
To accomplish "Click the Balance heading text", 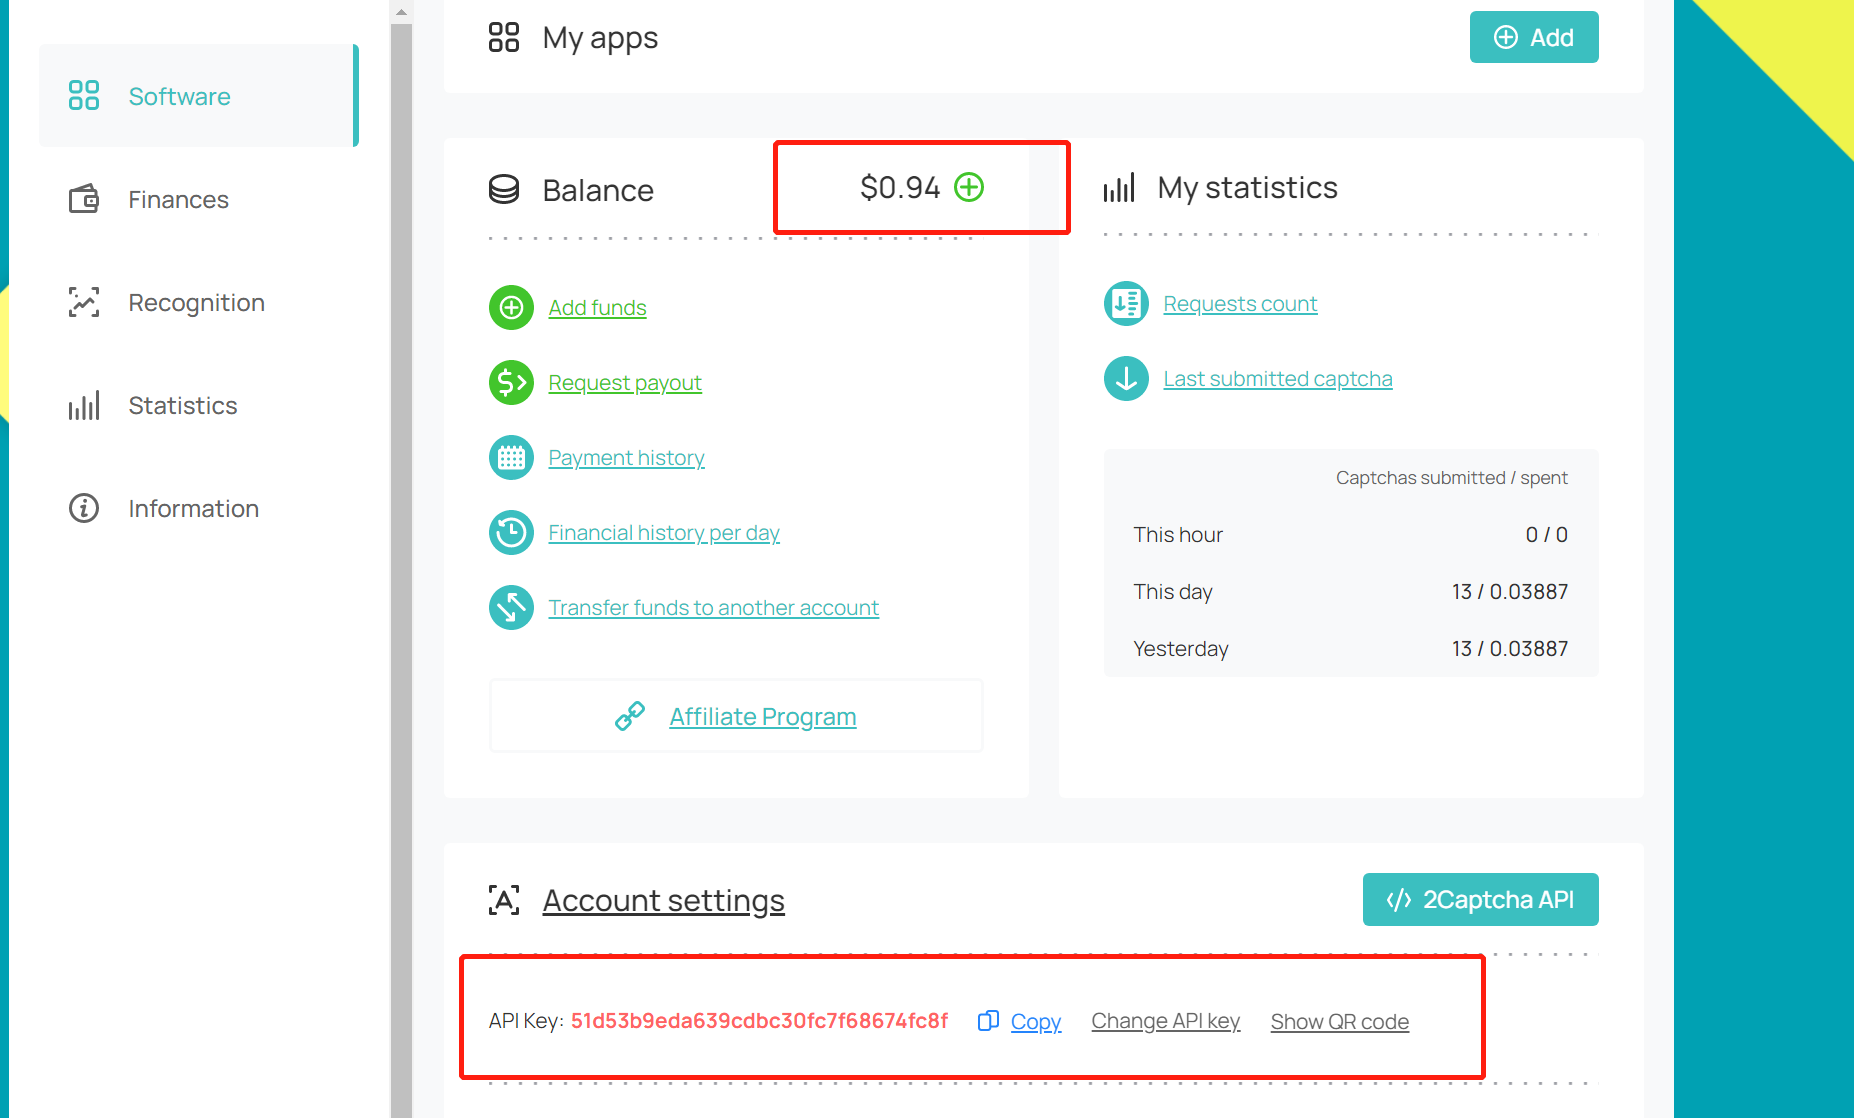I will coord(598,190).
